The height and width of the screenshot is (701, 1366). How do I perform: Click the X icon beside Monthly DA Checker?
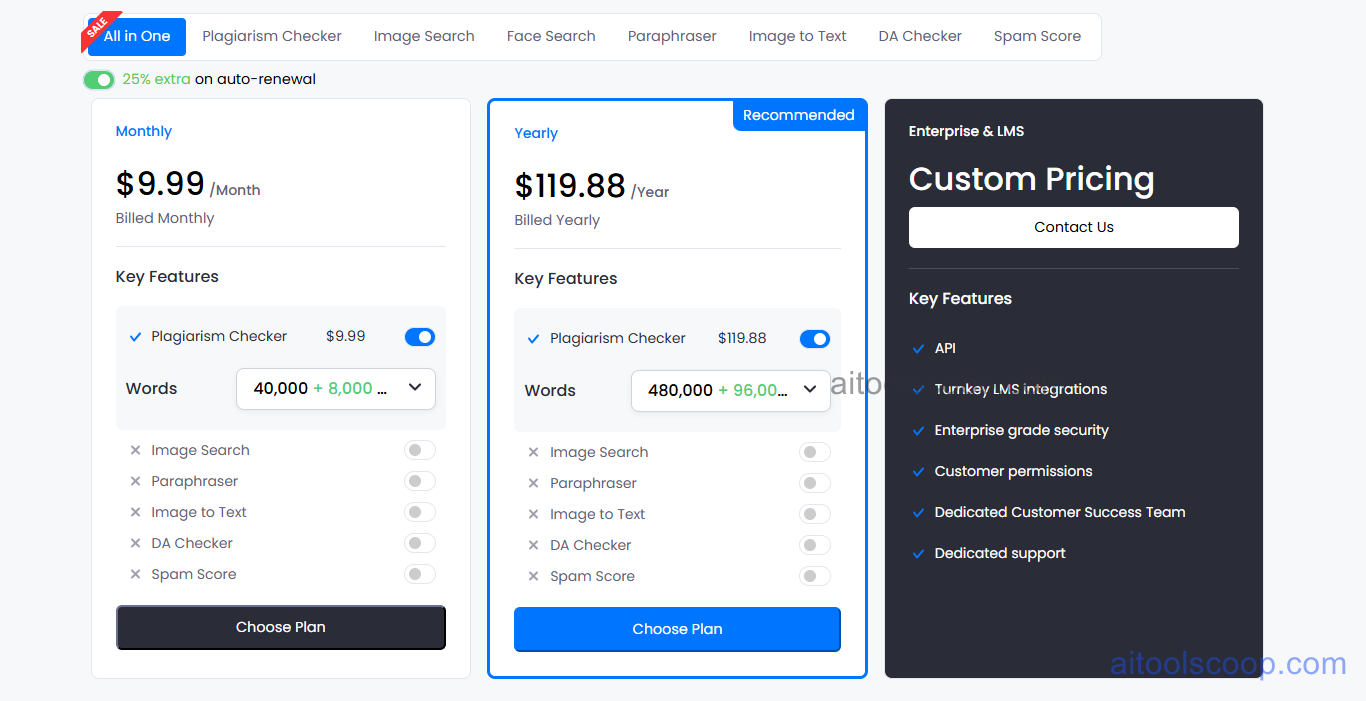[x=135, y=544]
